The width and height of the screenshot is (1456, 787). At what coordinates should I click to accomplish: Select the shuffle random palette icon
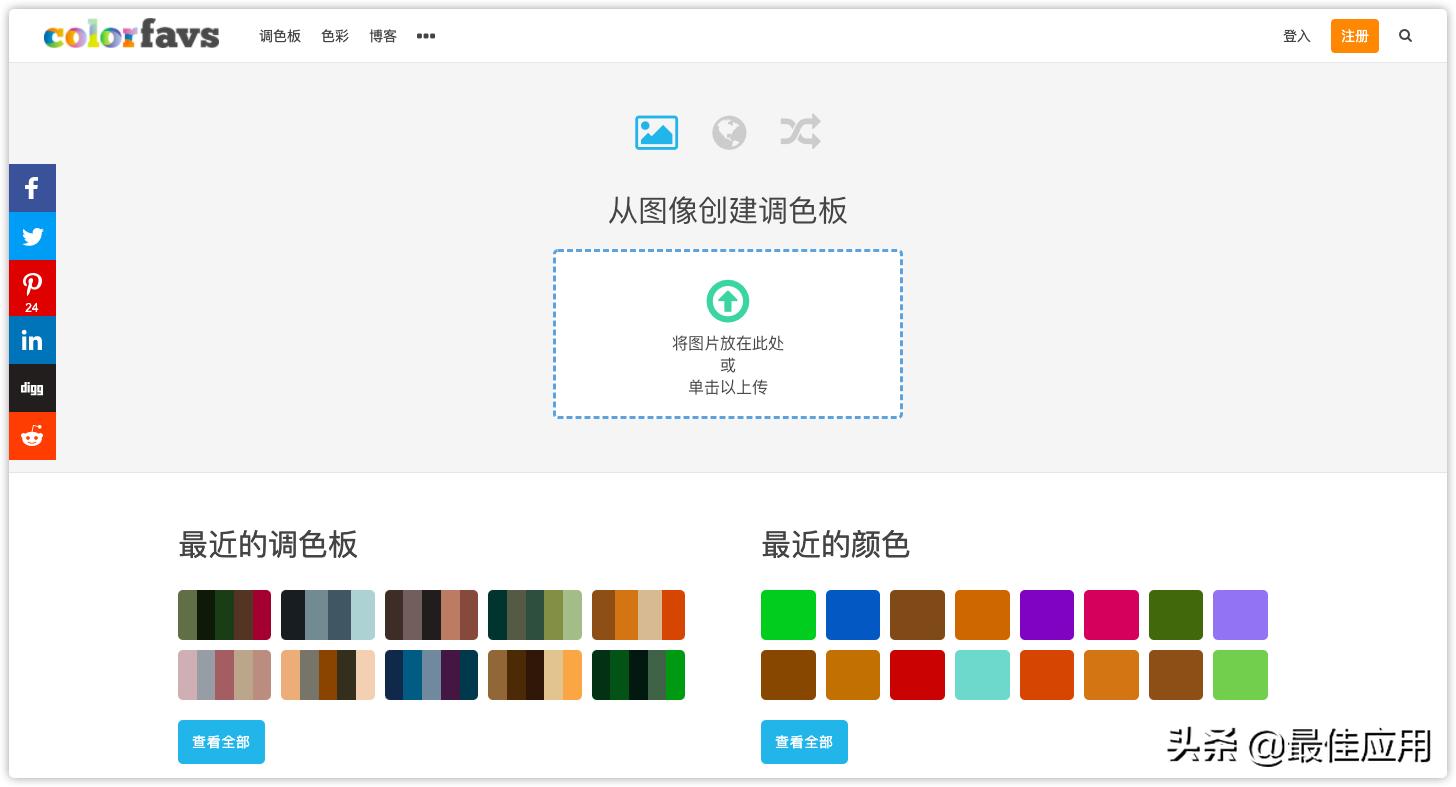pos(799,132)
